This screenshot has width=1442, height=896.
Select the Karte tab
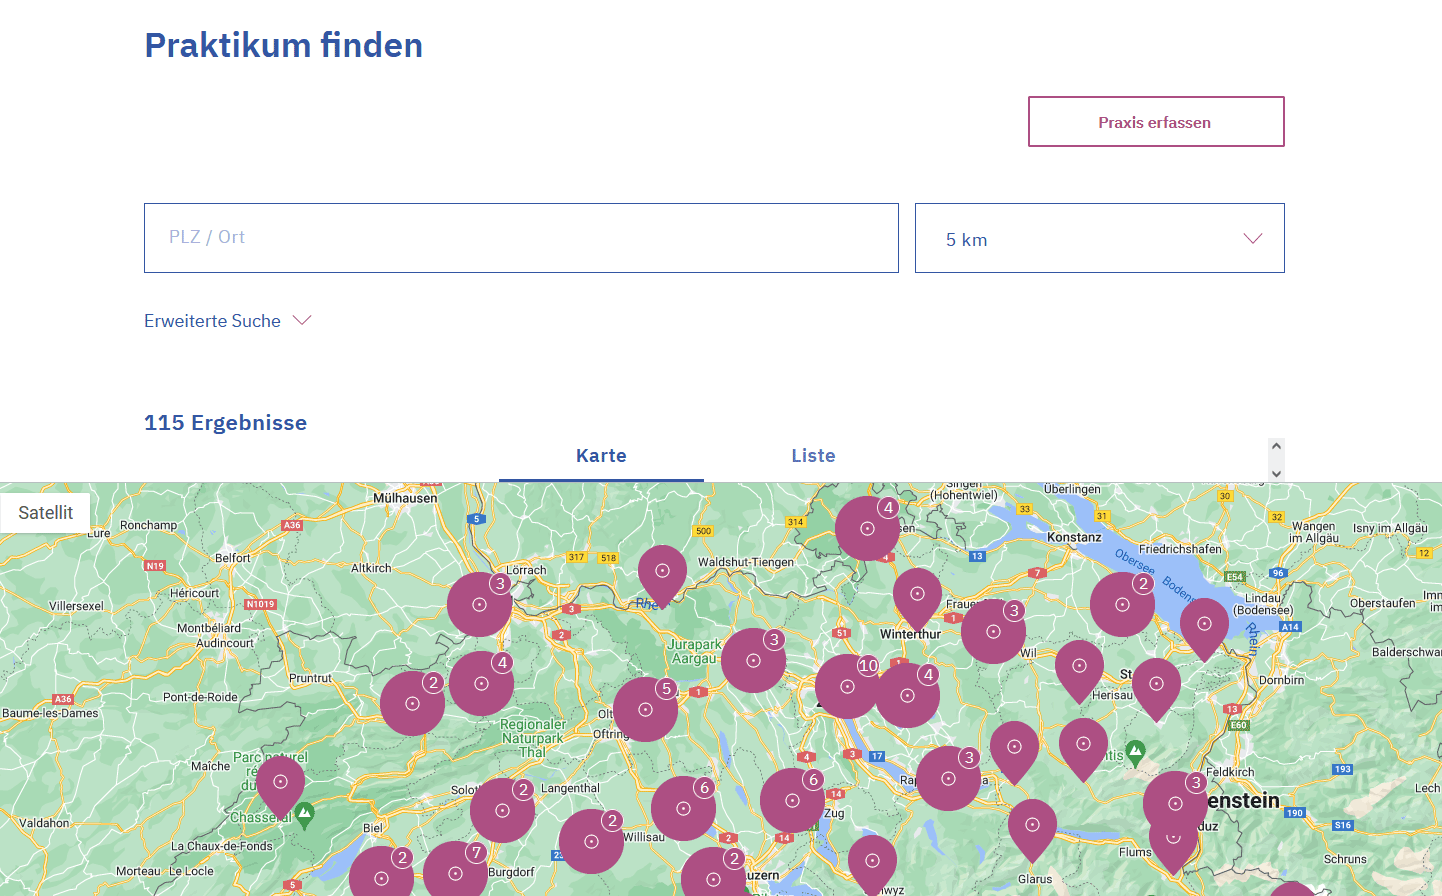[x=601, y=456]
